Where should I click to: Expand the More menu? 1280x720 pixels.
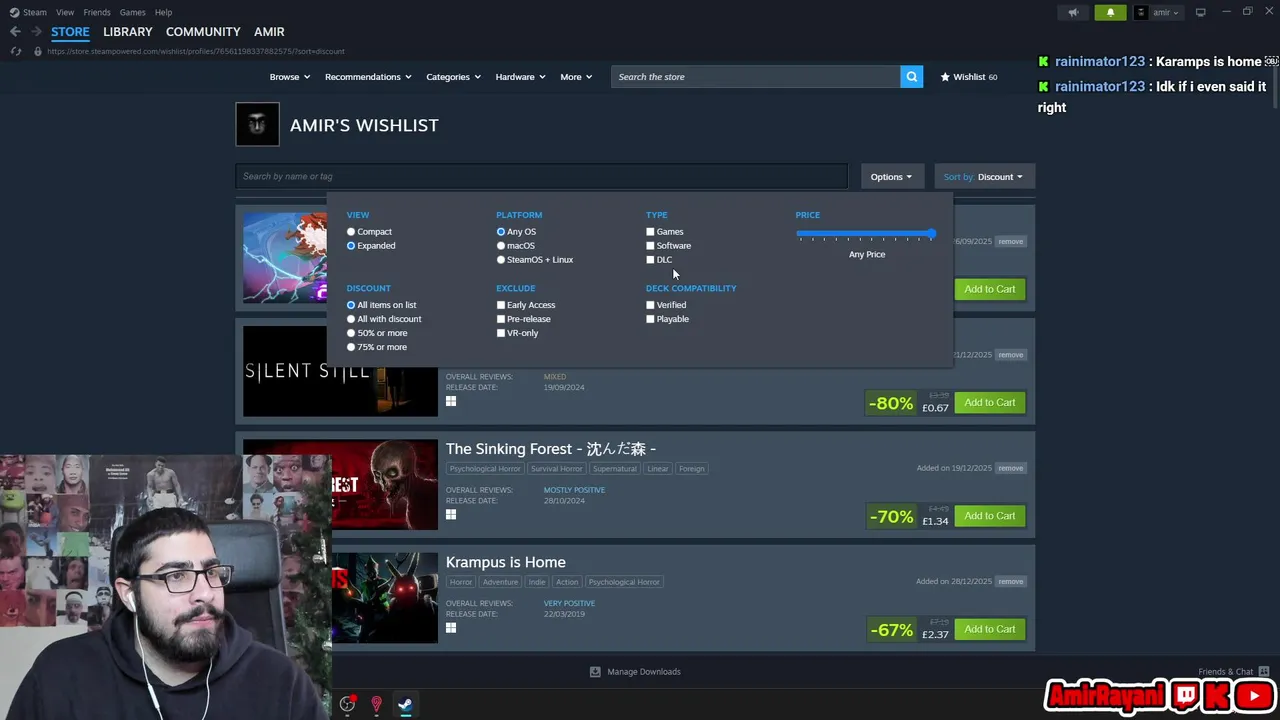[576, 77]
